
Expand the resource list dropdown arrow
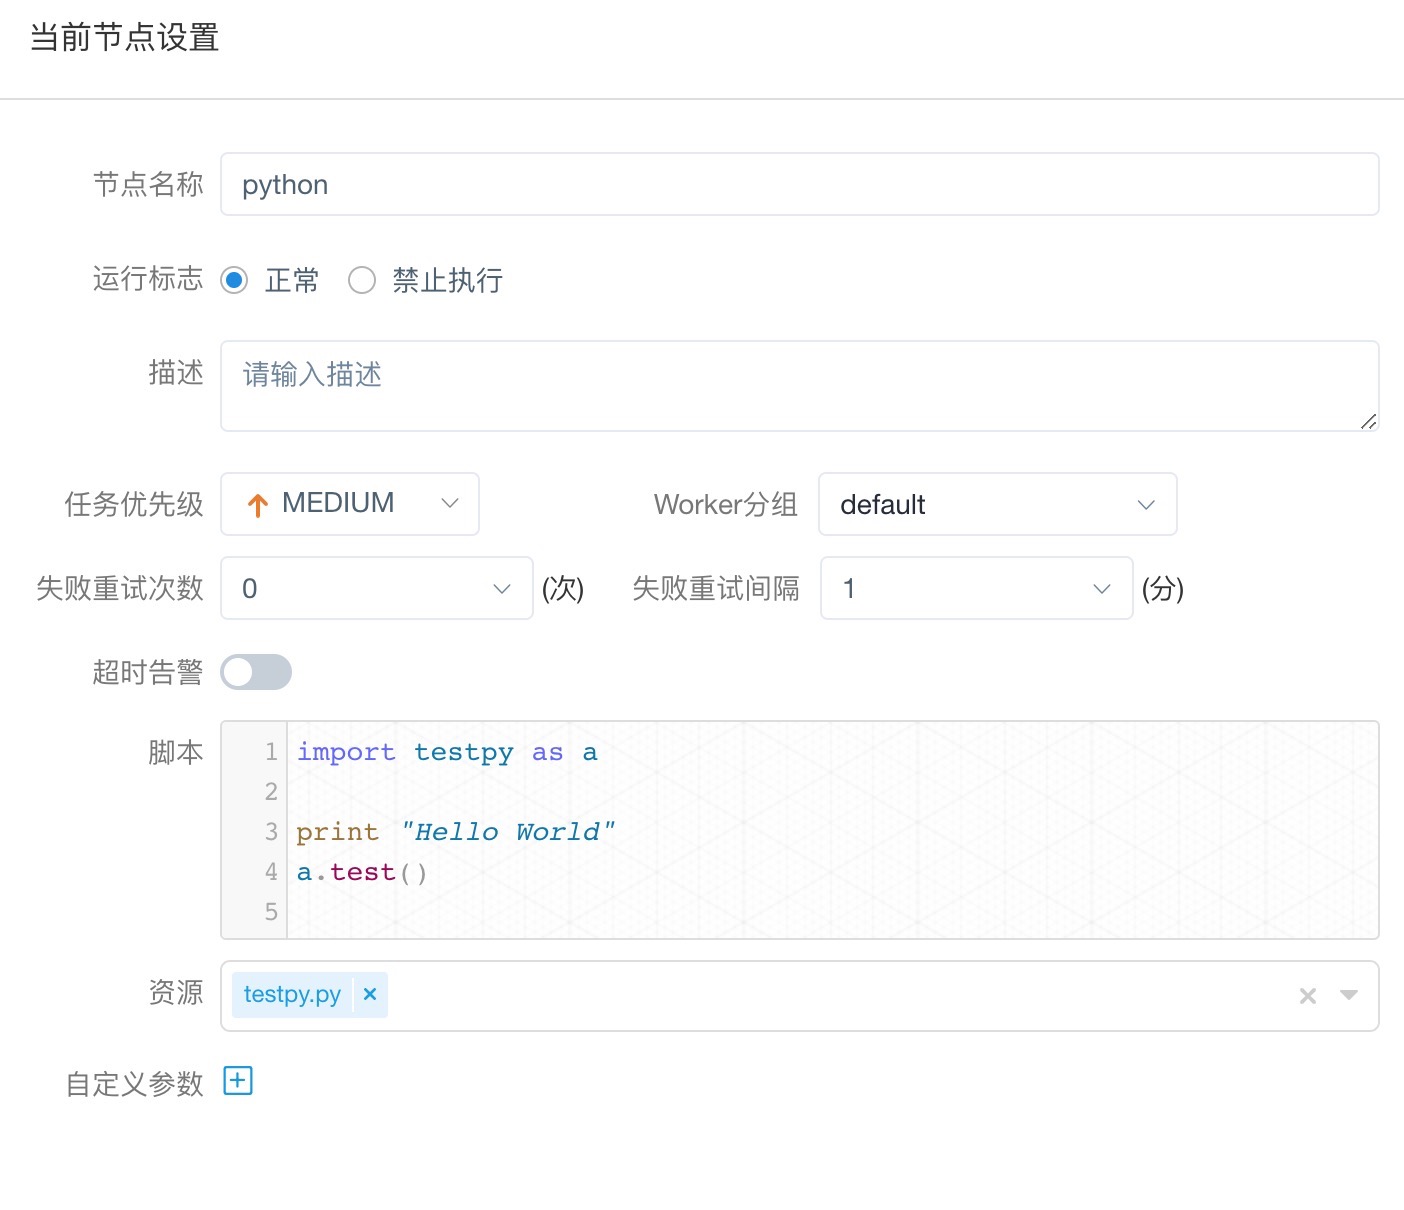1349,995
